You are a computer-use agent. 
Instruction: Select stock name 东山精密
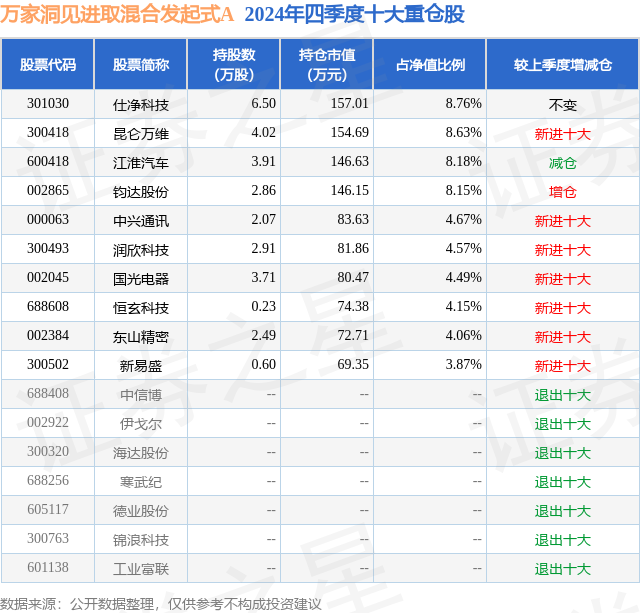click(141, 337)
